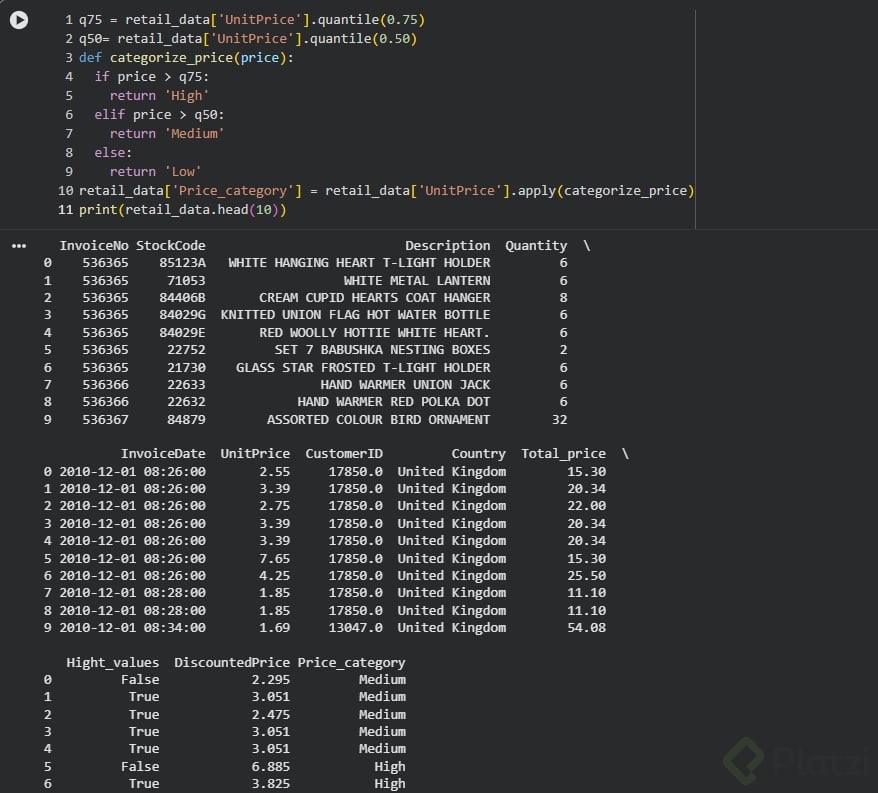Image resolution: width=878 pixels, height=793 pixels.
Task: Click stock code 85123A
Action: point(182,263)
